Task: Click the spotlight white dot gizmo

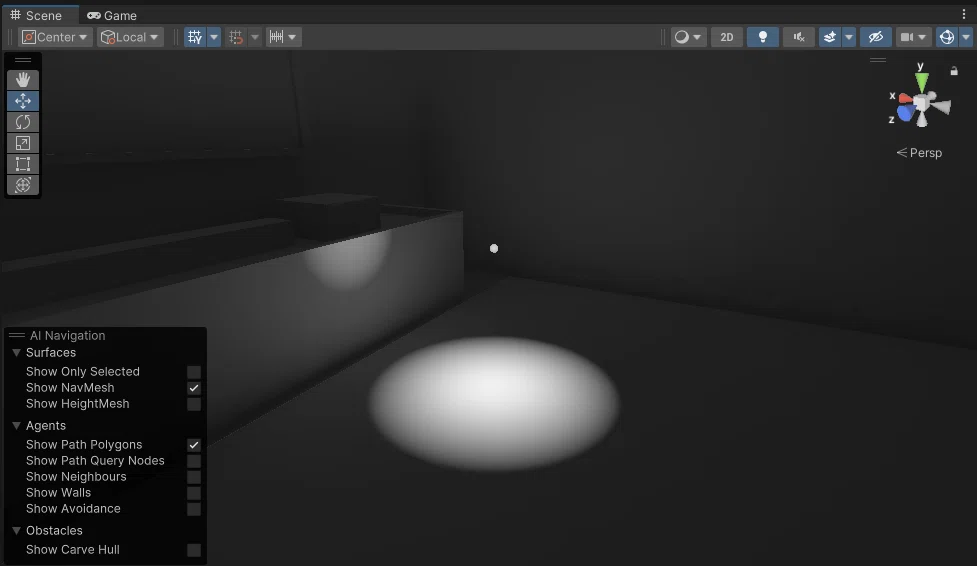Action: point(494,249)
